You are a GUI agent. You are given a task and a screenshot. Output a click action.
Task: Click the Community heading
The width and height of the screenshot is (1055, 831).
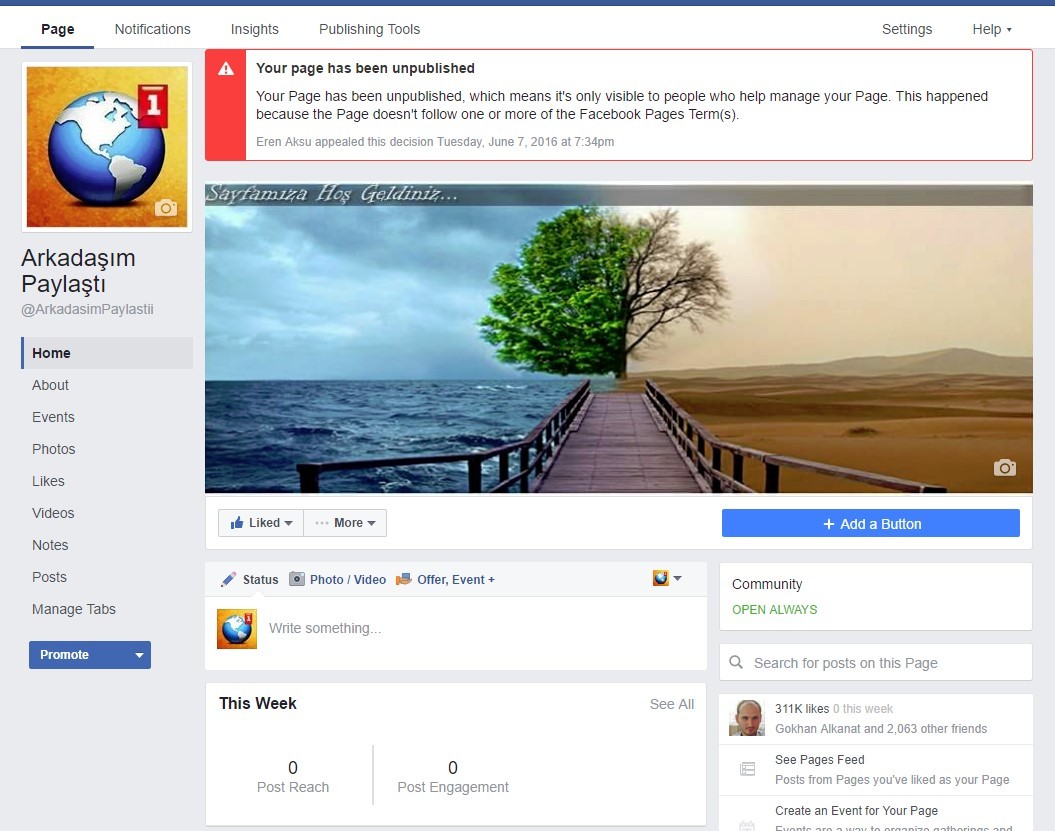(x=767, y=584)
